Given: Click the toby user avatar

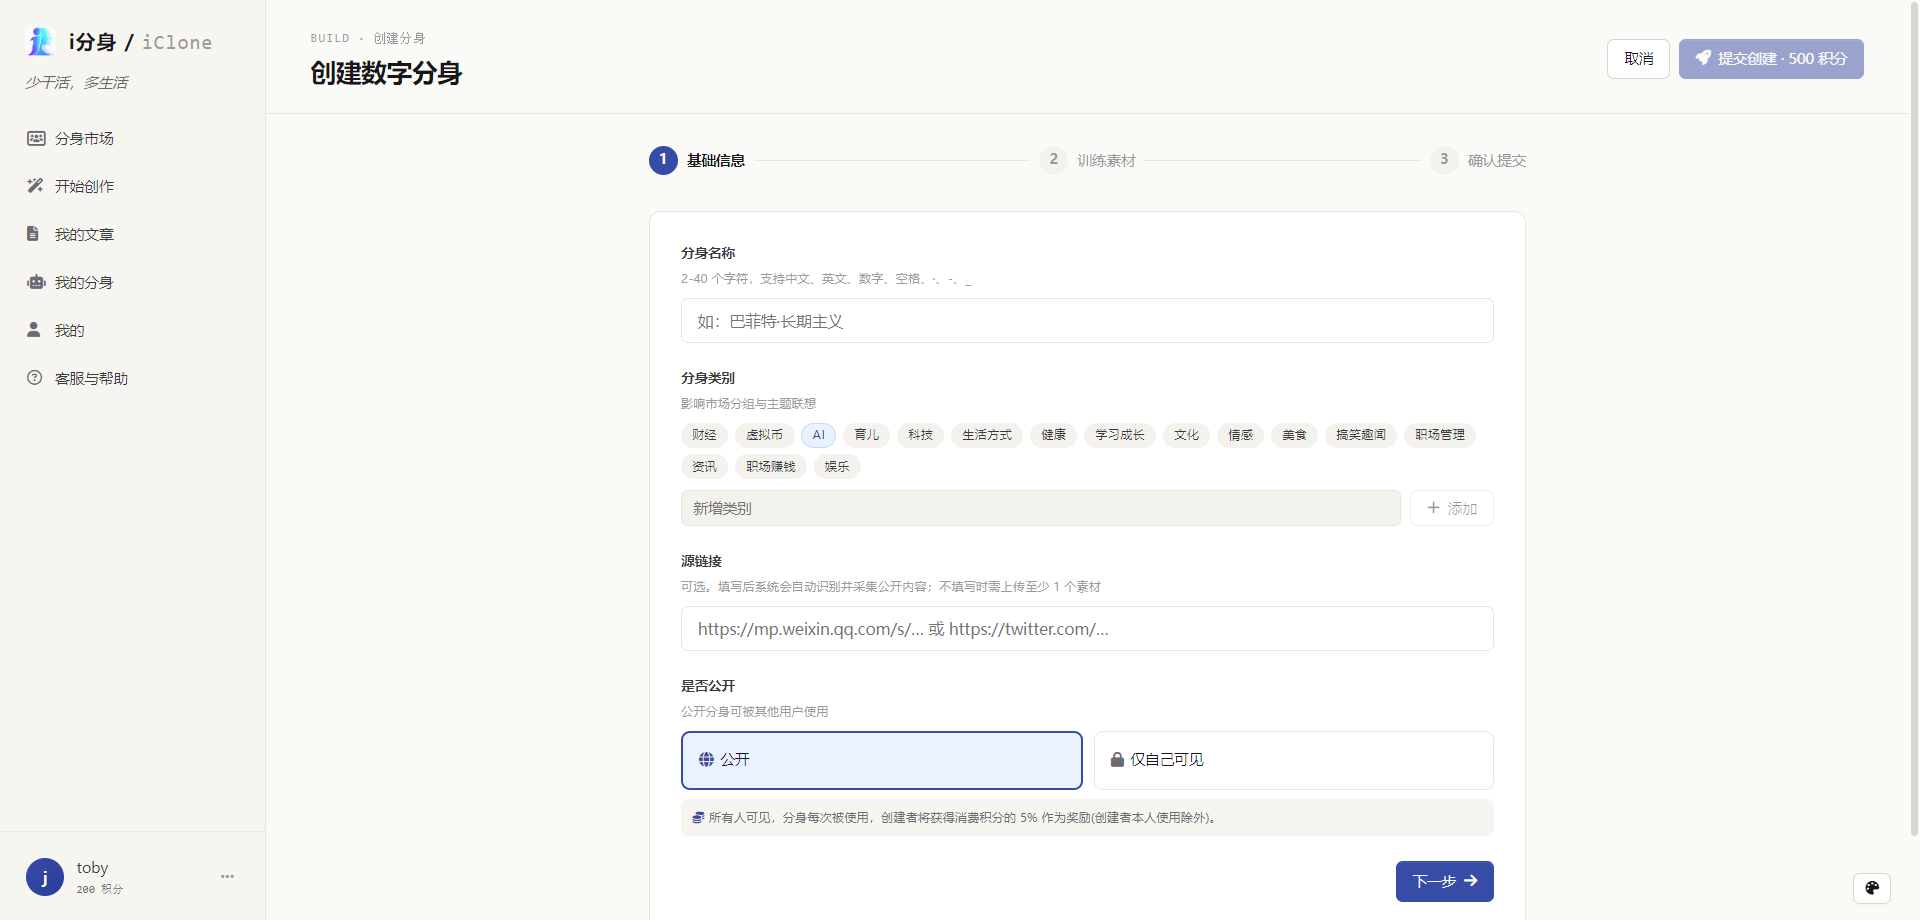Looking at the screenshot, I should 45,877.
